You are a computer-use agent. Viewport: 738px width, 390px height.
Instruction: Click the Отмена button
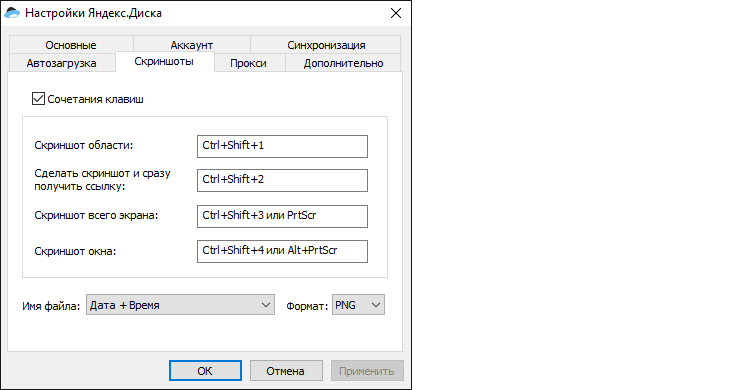point(286,371)
